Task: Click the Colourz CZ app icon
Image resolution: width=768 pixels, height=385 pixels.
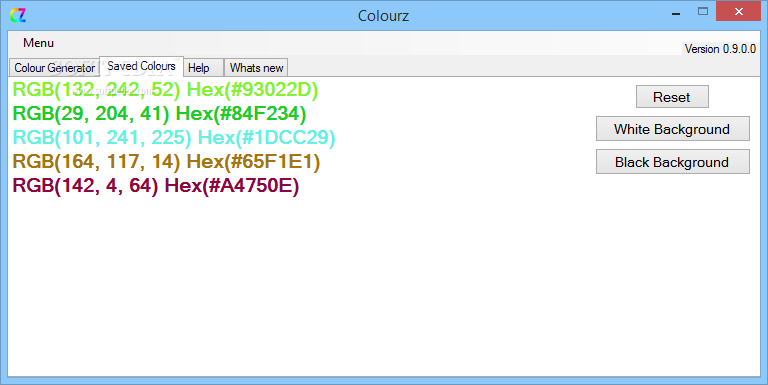Action: click(x=18, y=15)
